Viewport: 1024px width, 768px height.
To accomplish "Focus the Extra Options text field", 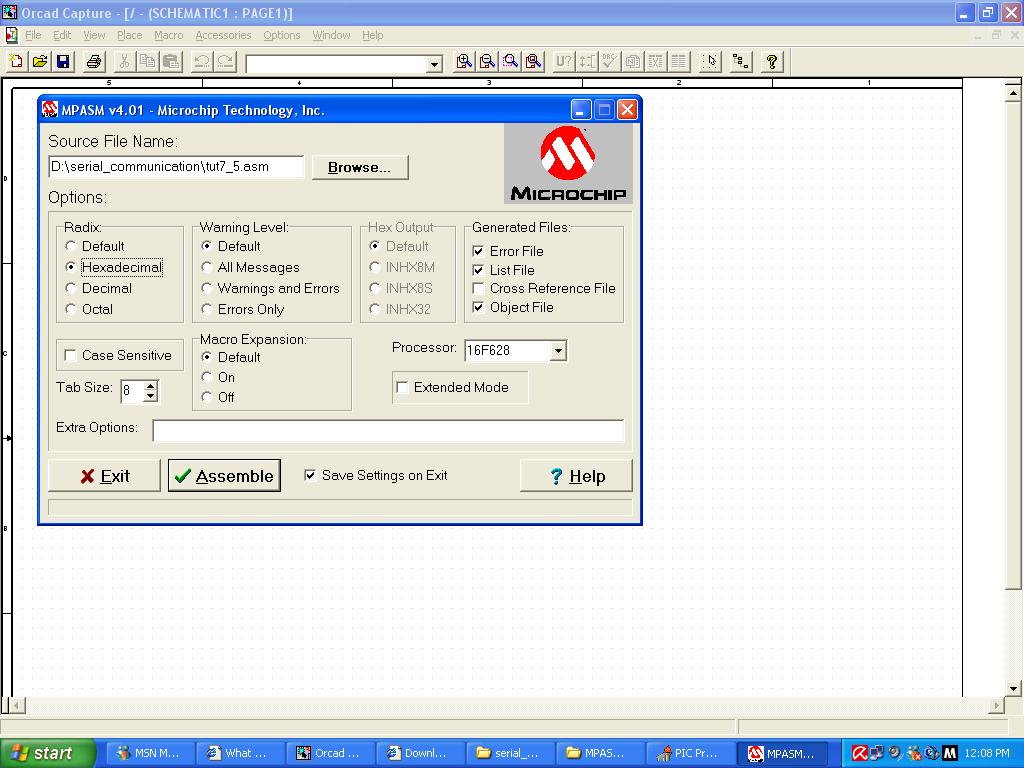I will (389, 431).
